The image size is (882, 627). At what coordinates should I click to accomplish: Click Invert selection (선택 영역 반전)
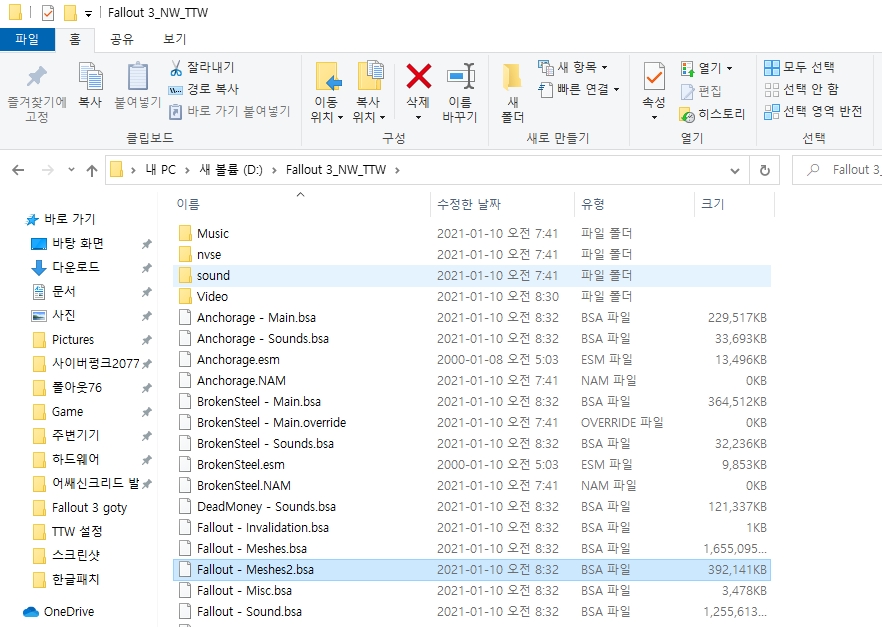point(813,111)
